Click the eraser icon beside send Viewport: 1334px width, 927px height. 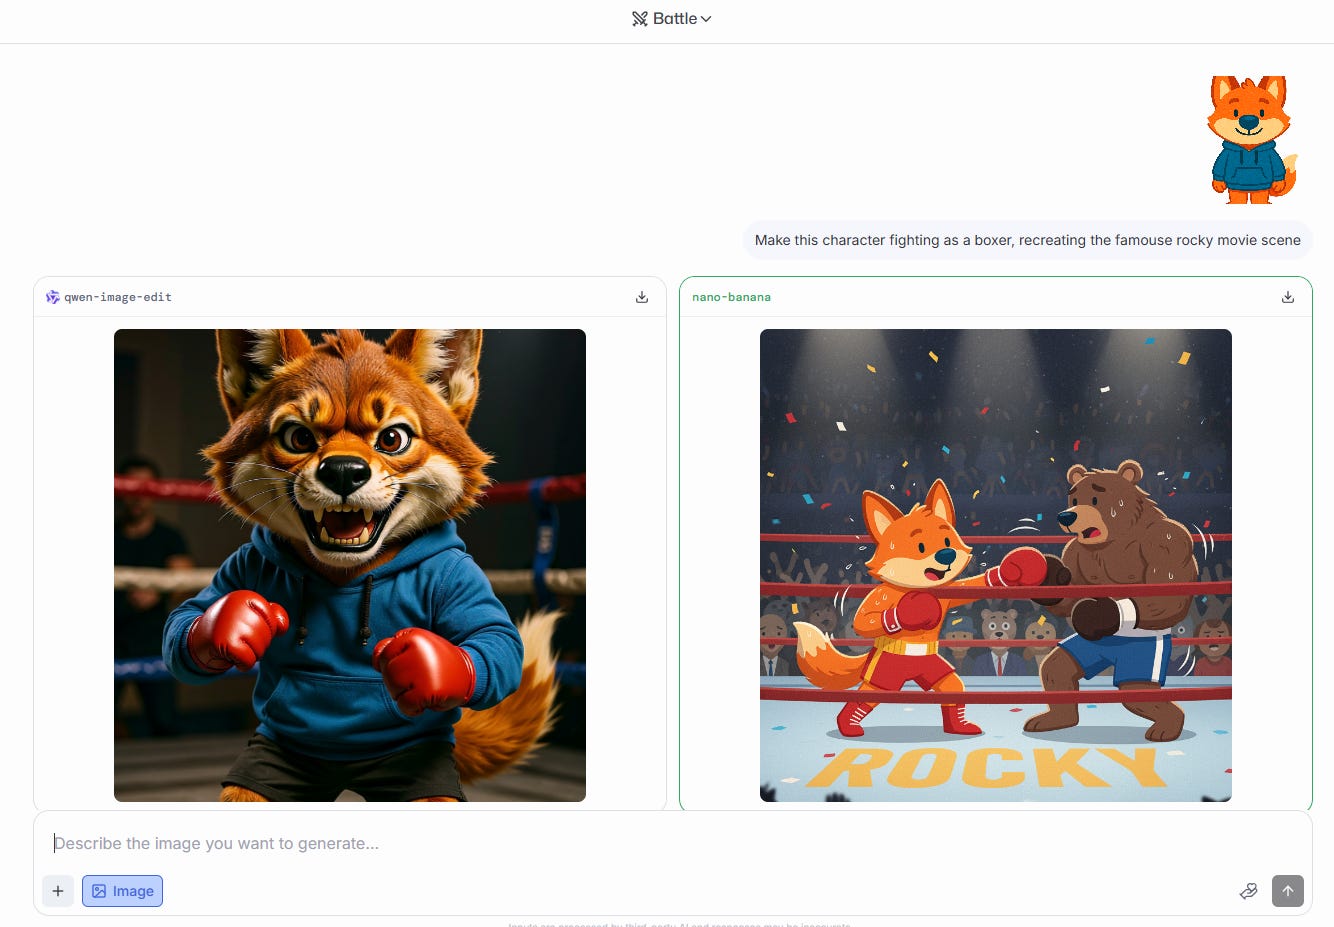(1248, 891)
